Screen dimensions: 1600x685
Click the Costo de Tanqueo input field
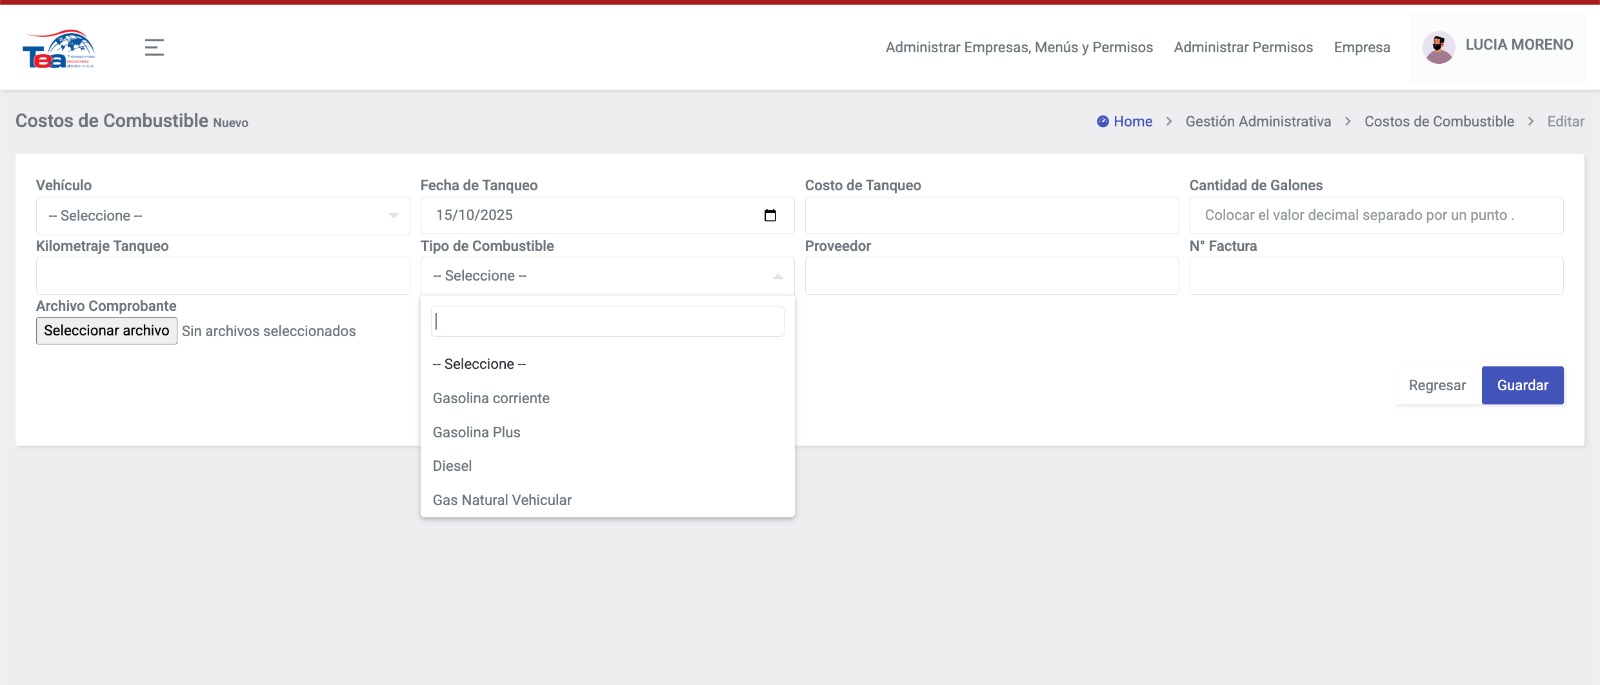point(991,216)
